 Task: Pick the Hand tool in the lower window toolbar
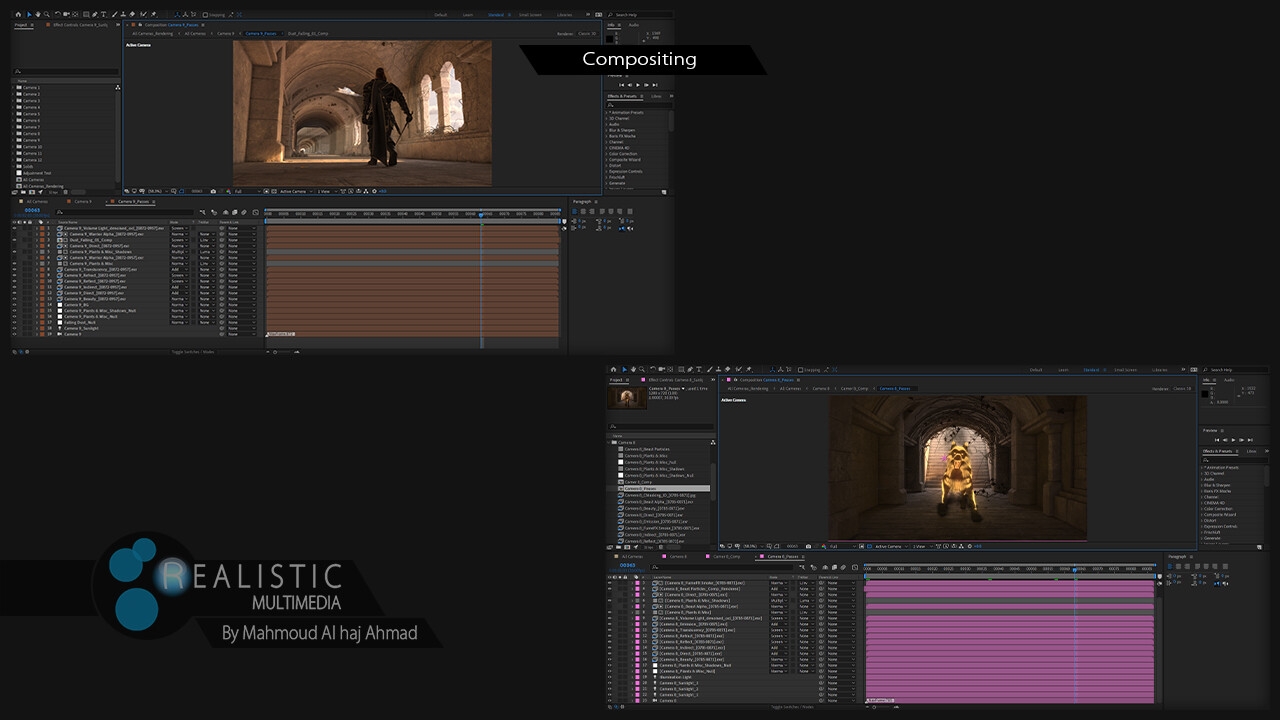click(x=634, y=369)
